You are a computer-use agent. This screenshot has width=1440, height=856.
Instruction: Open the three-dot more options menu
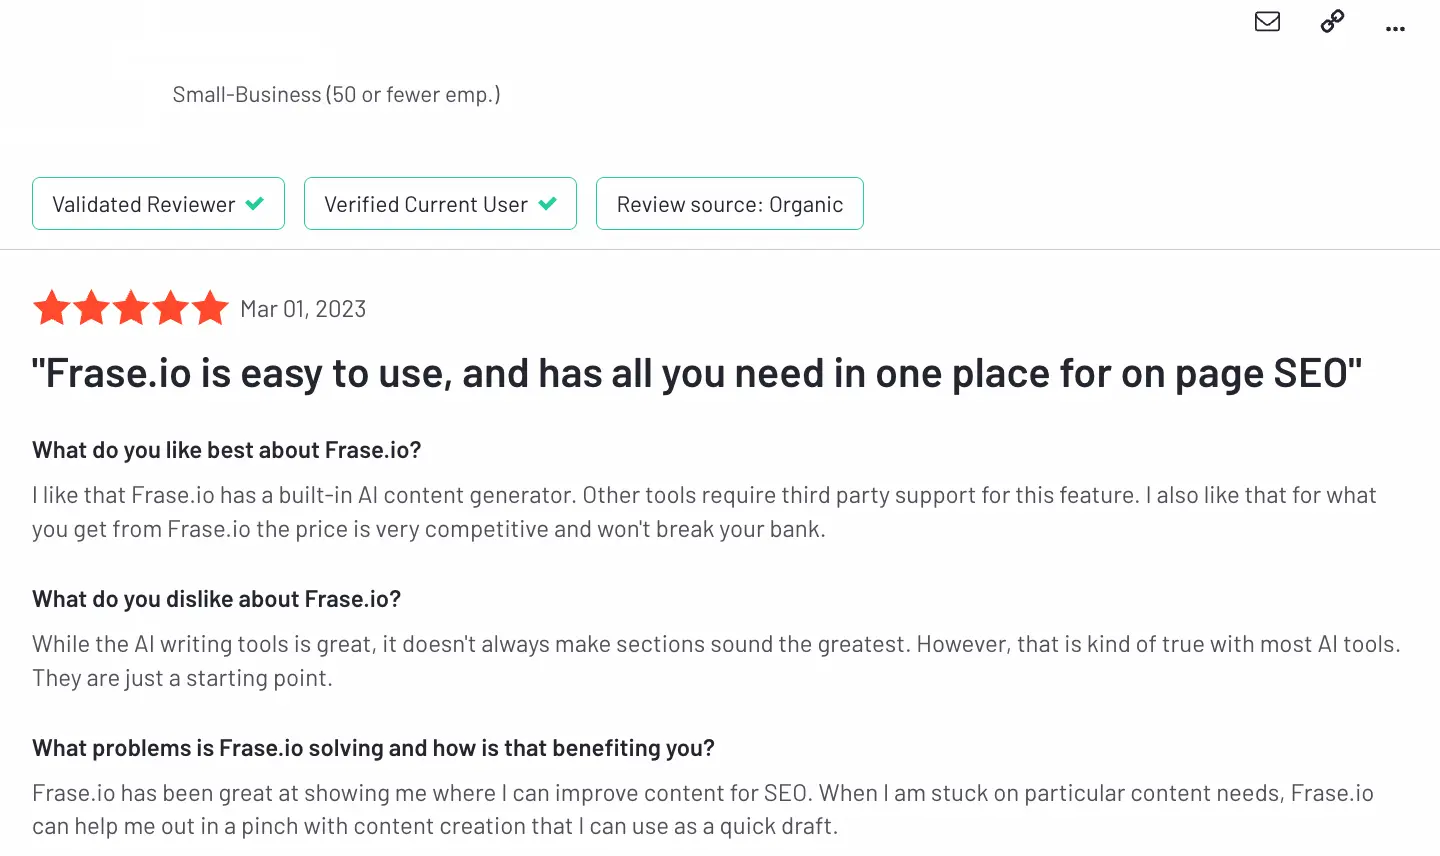(1395, 29)
